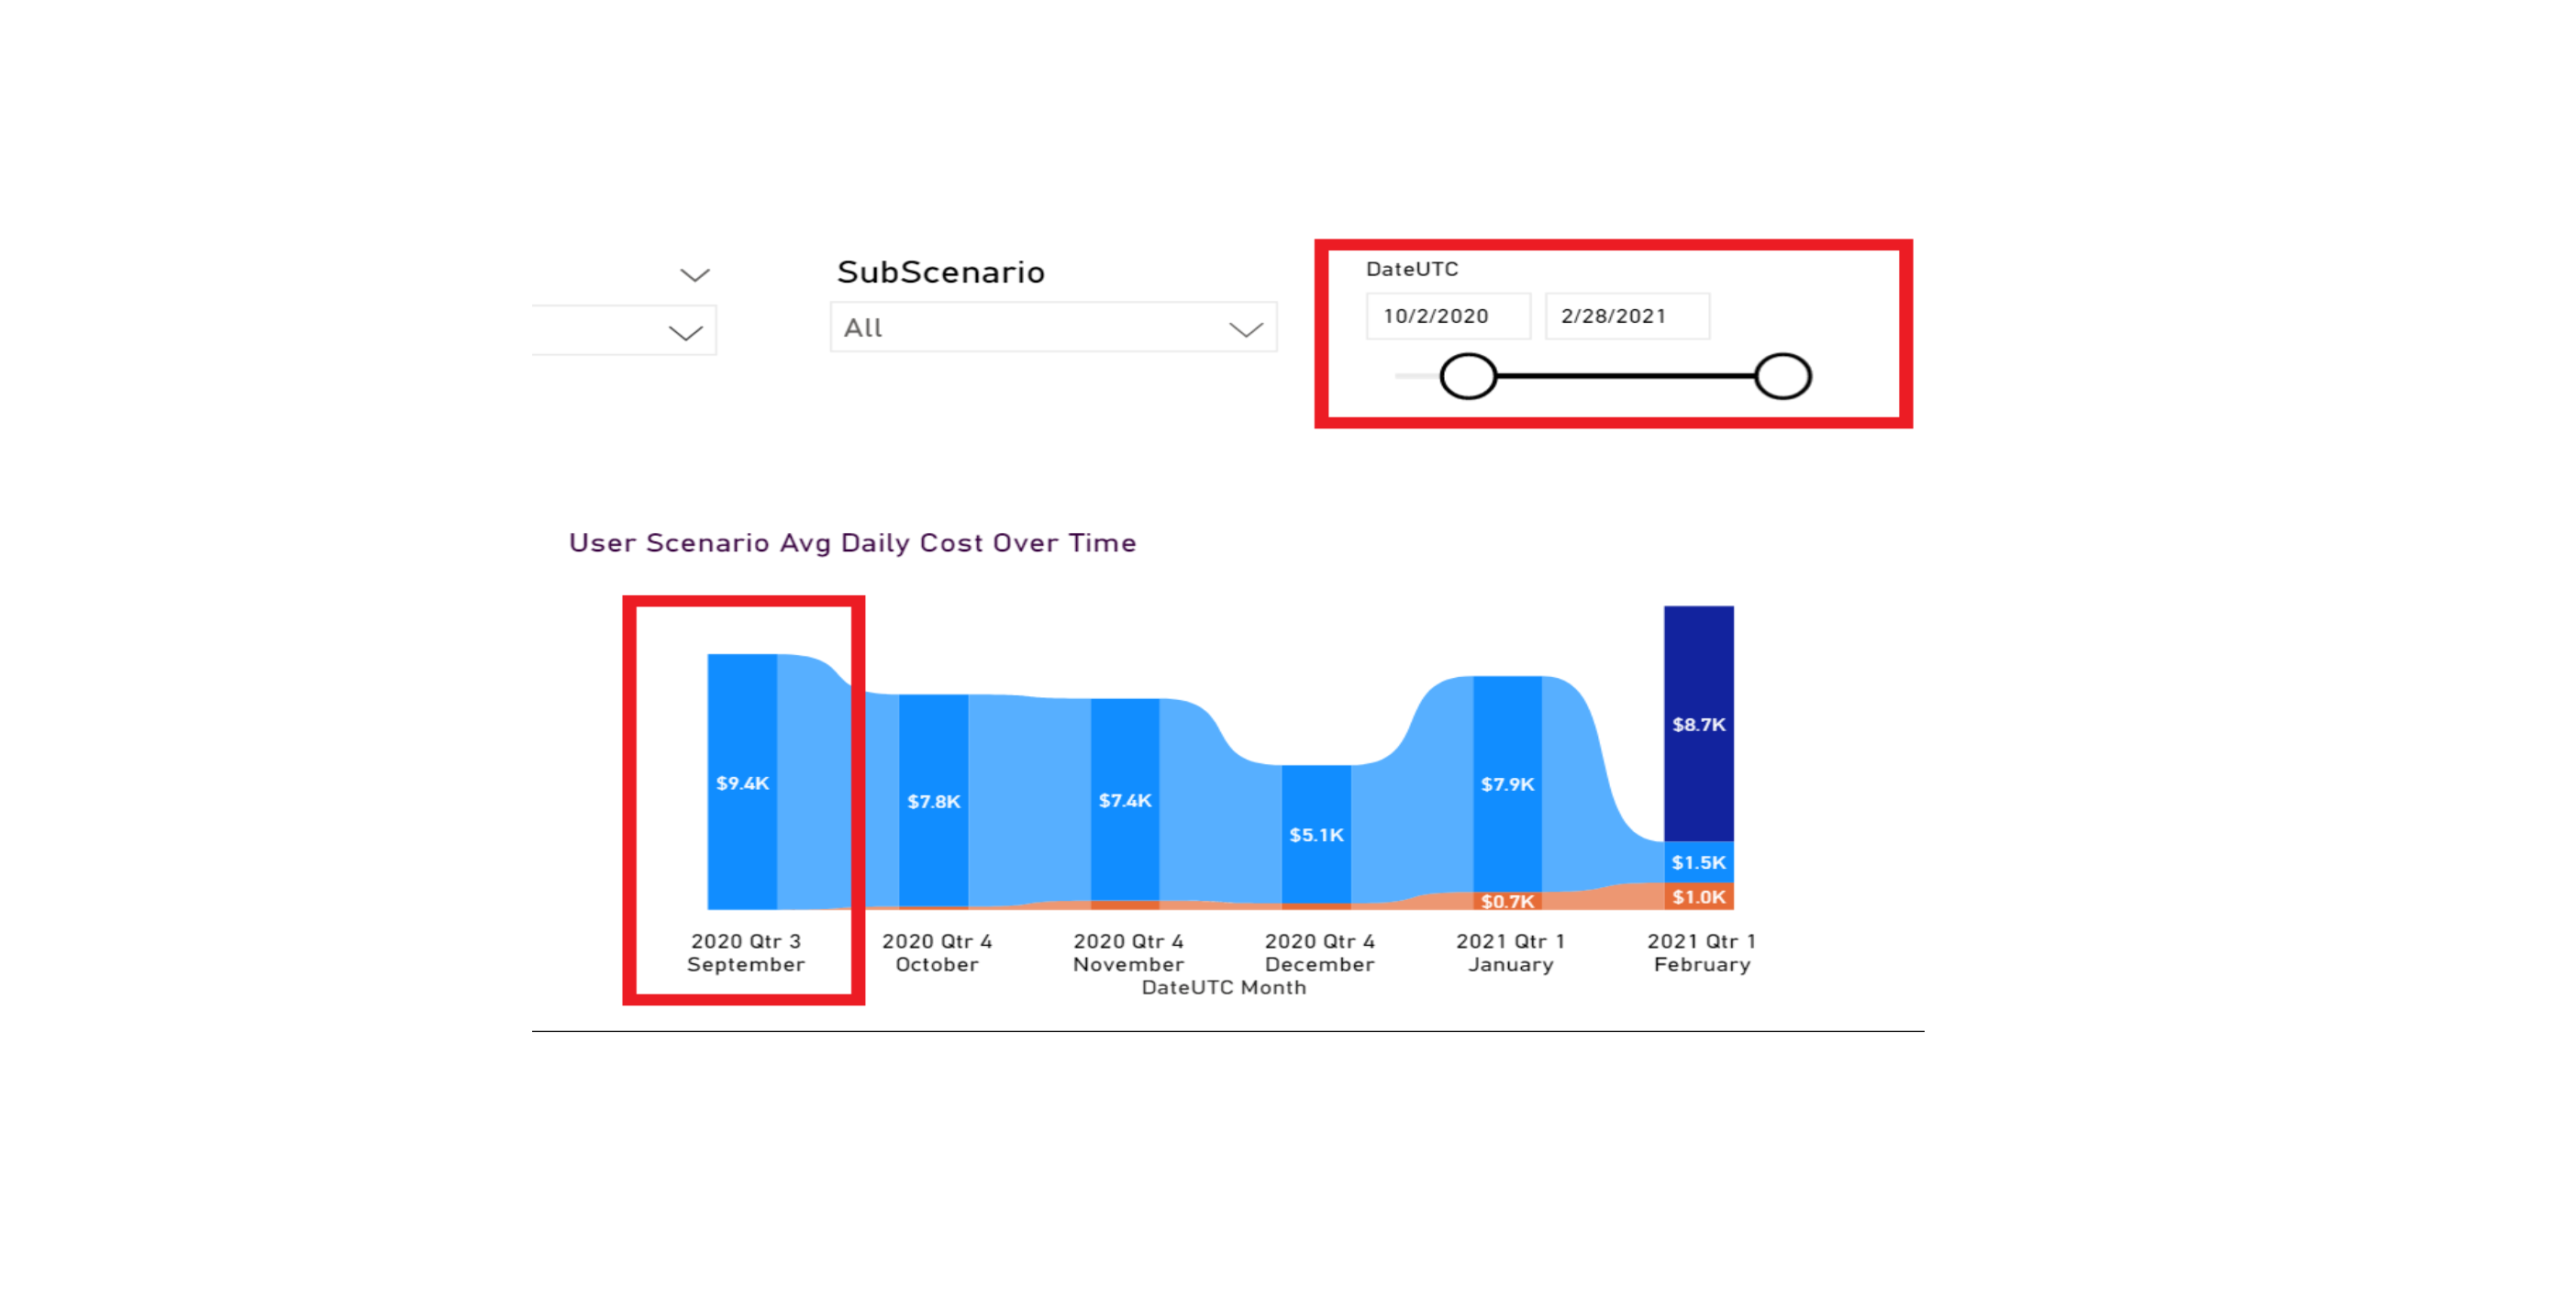Click the 2020 Qtr 4 November axis label
The width and height of the screenshot is (2576, 1299).
coord(1128,952)
